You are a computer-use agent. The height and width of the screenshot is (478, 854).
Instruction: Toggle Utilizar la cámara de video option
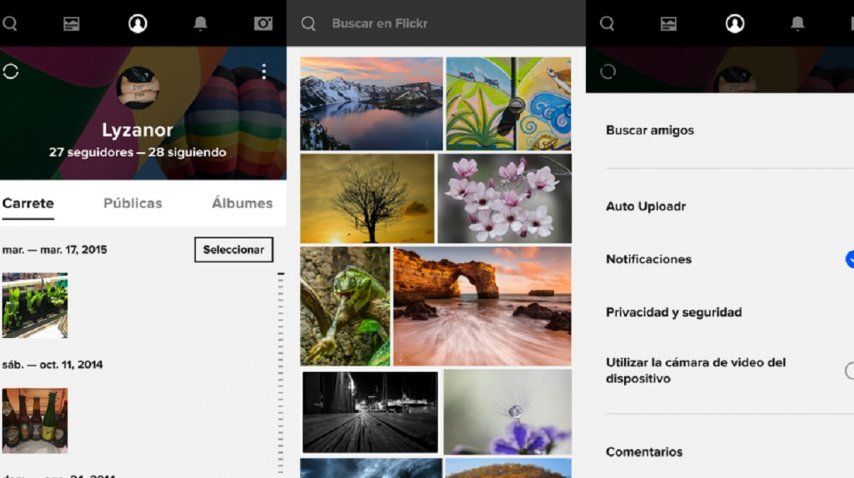849,371
